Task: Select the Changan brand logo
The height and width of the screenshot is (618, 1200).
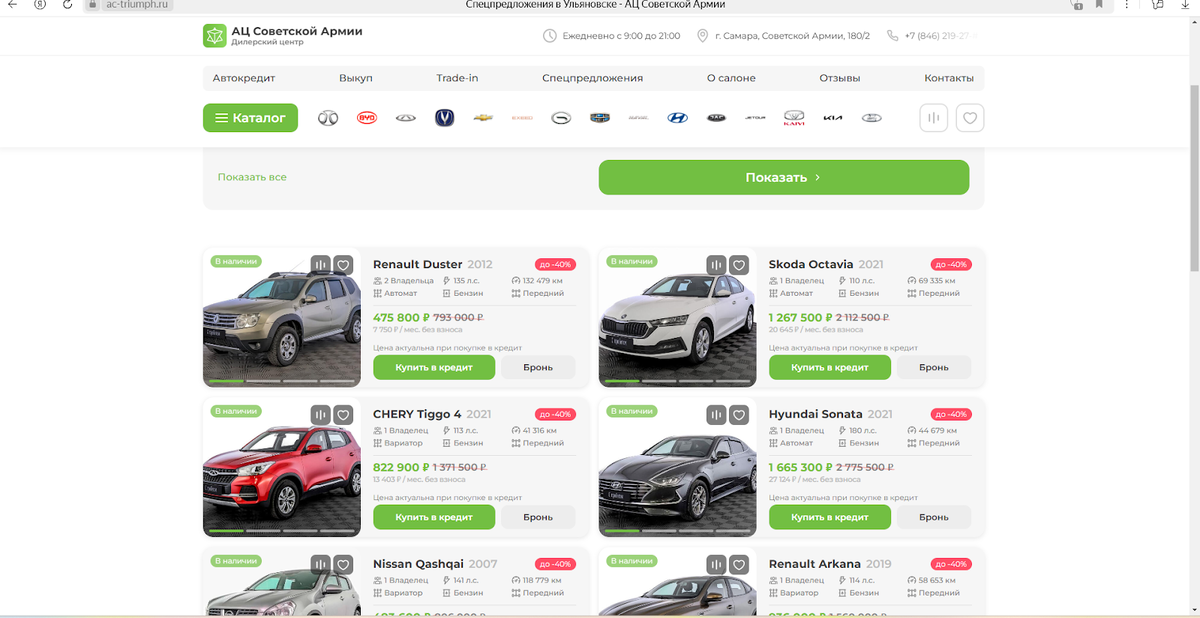Action: click(444, 118)
